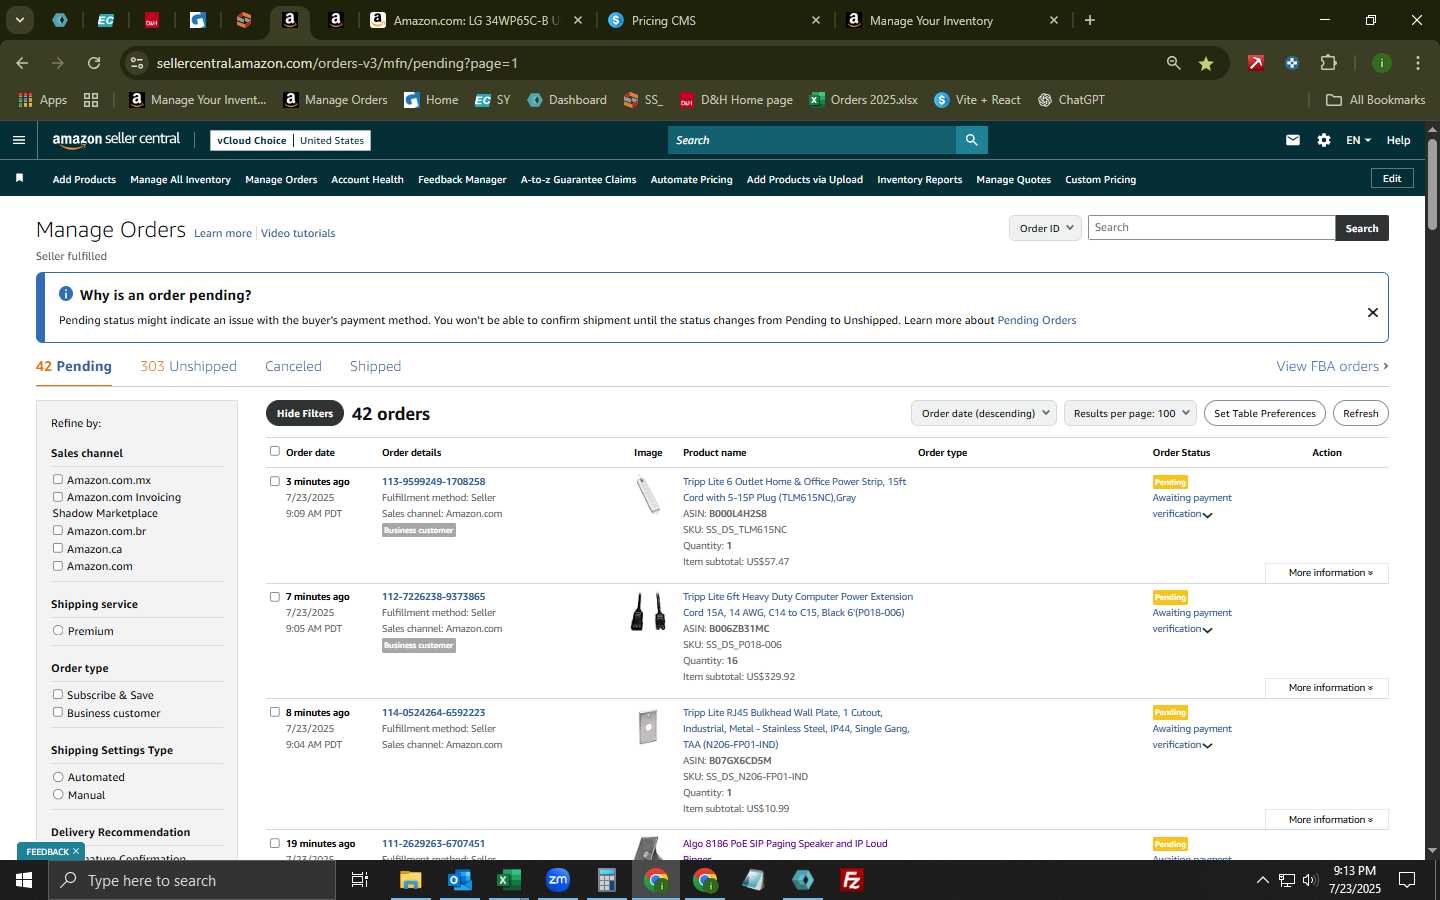Click the Order ID search input field
Image resolution: width=1440 pixels, height=900 pixels.
pos(1211,228)
